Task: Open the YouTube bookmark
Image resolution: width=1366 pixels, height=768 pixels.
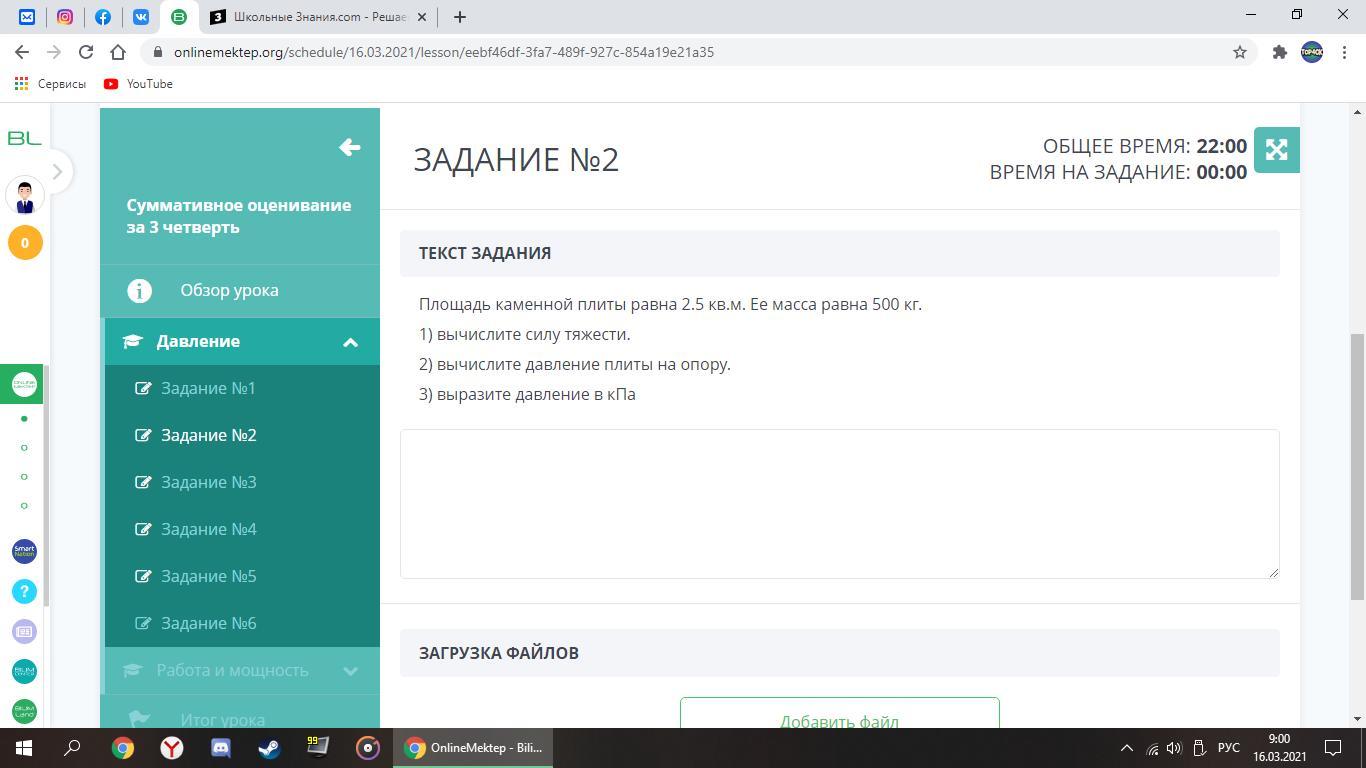Action: coord(138,84)
